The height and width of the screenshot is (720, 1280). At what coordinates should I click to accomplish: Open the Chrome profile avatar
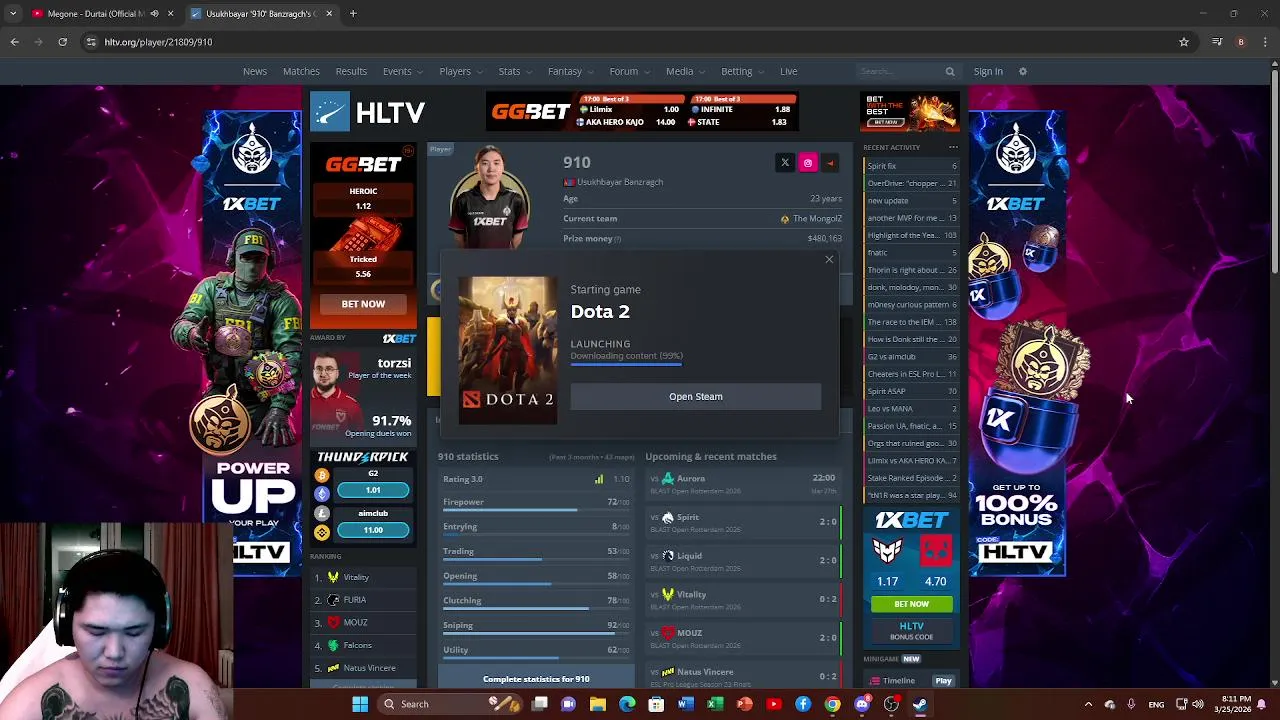[x=1241, y=42]
